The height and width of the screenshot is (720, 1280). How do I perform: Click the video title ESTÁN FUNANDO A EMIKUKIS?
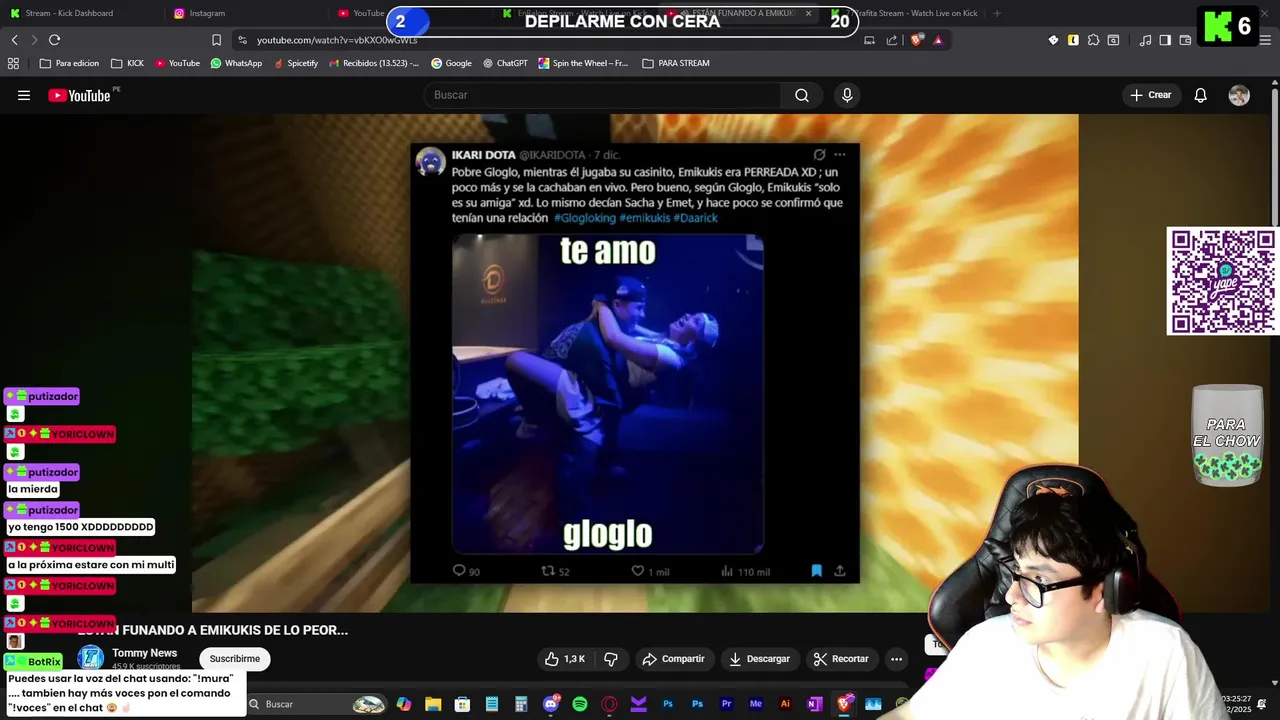click(x=213, y=630)
